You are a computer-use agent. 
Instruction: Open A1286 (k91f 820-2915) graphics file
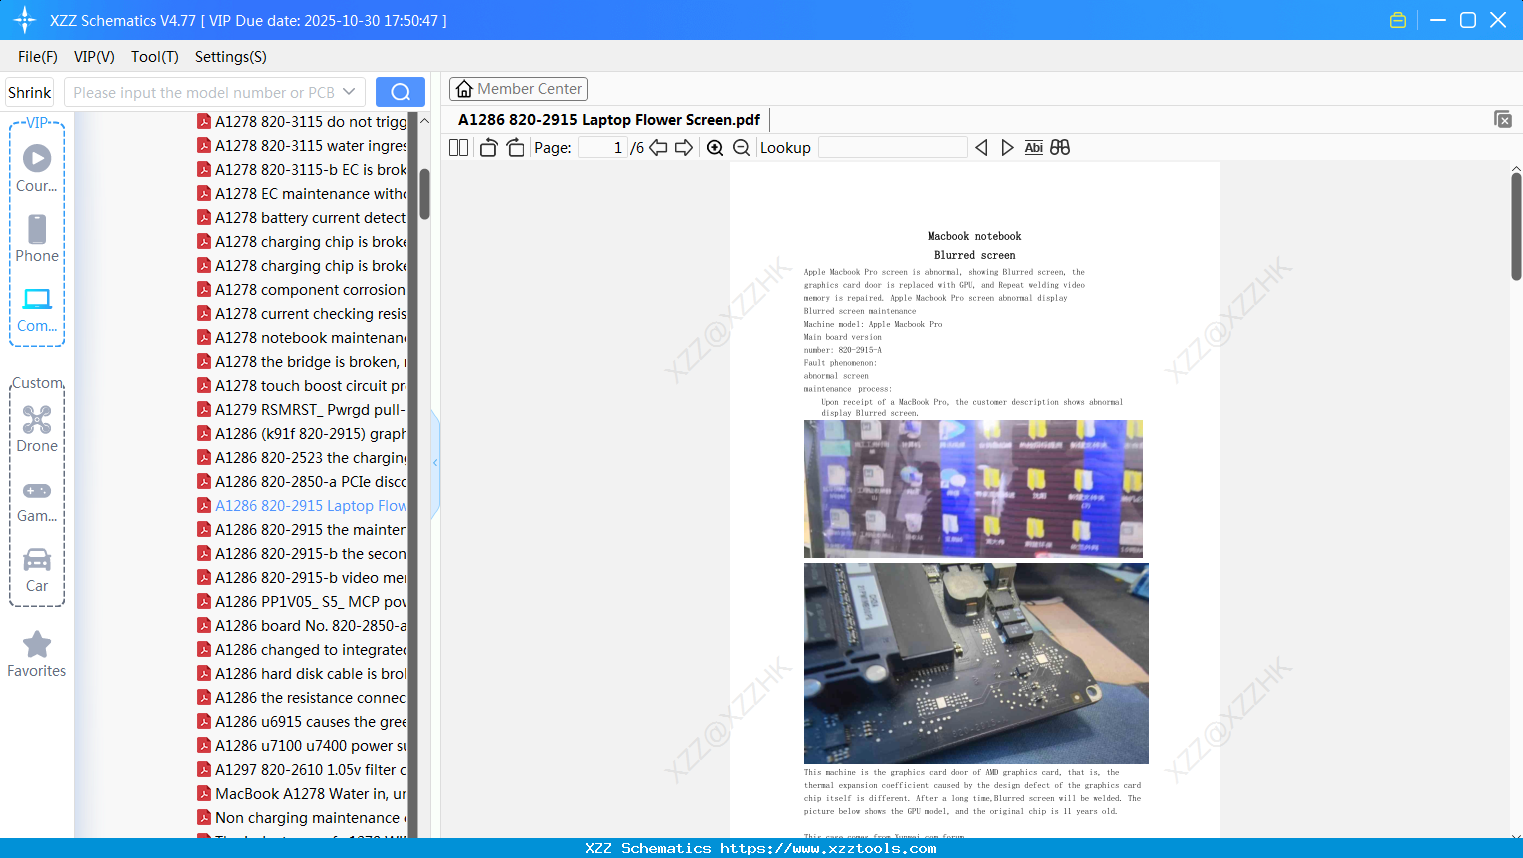click(x=302, y=433)
